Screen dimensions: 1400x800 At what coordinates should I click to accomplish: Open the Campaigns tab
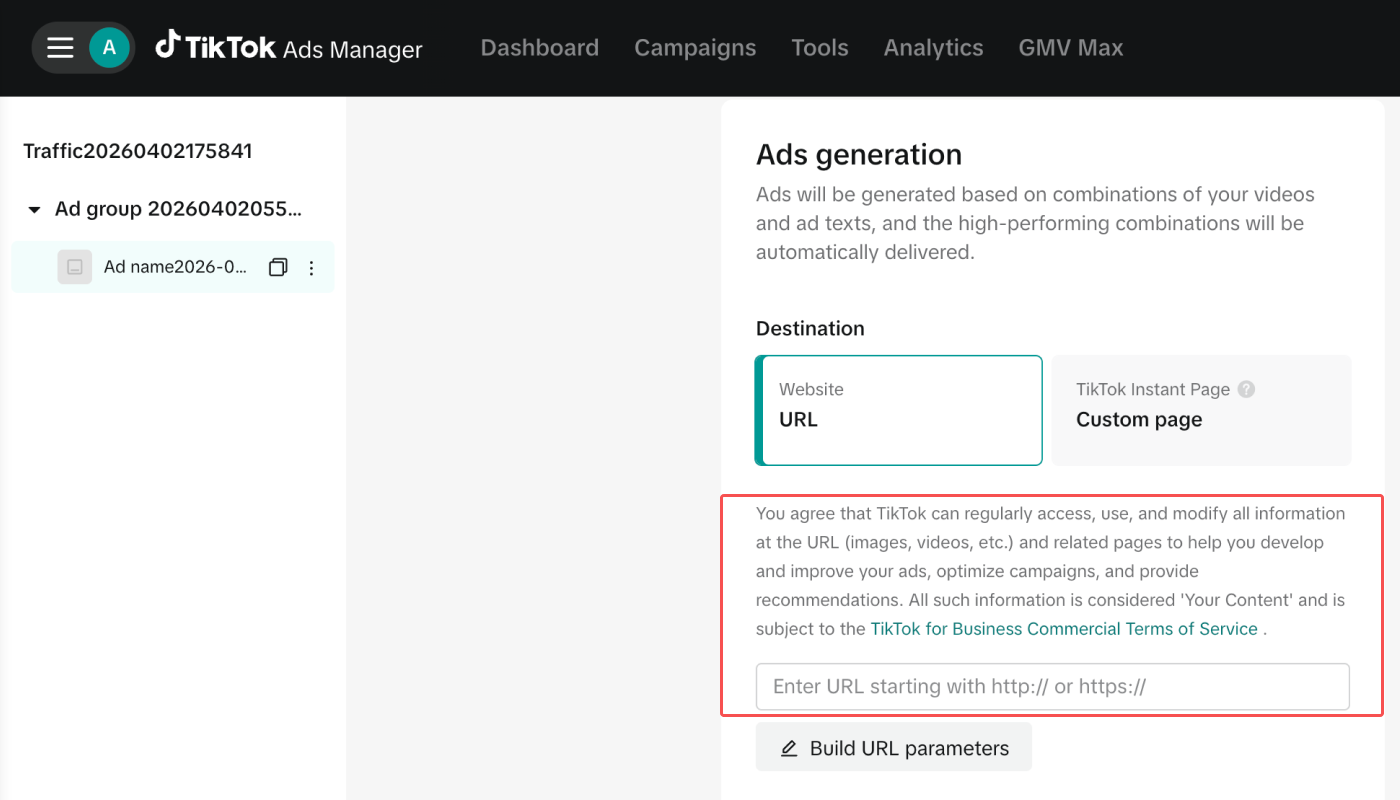click(x=695, y=48)
